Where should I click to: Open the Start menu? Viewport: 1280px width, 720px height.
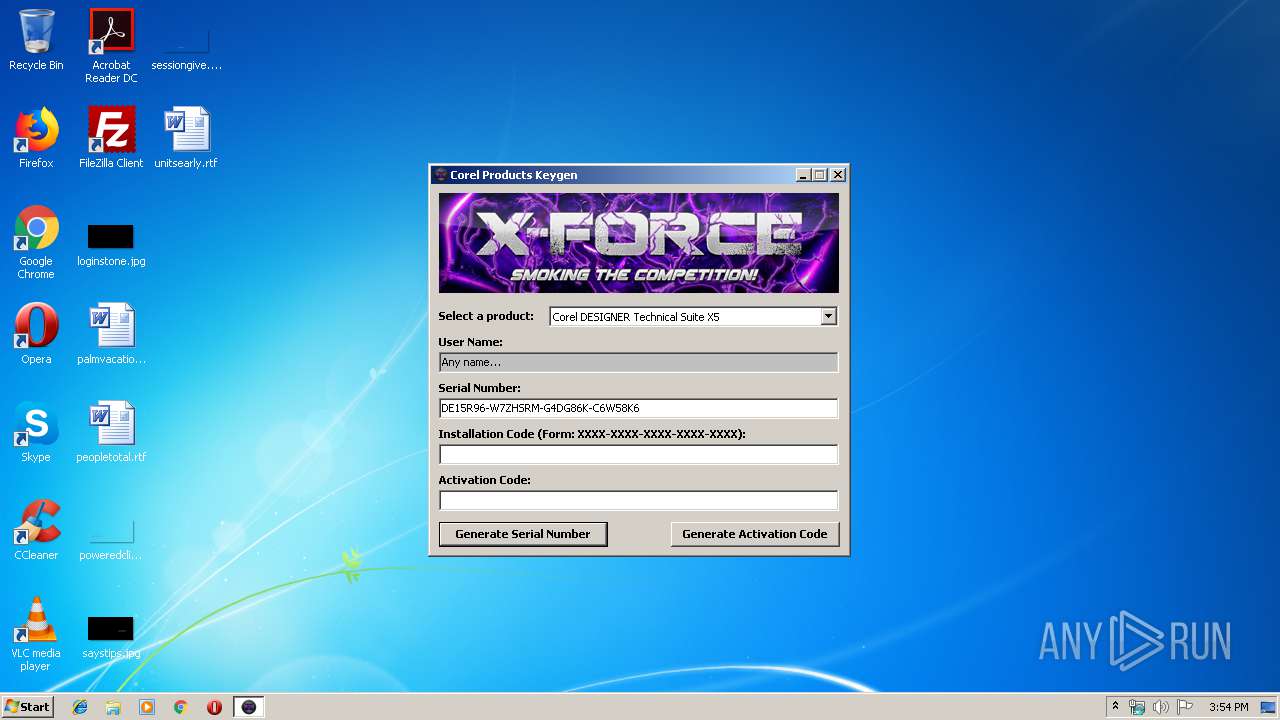(x=28, y=707)
